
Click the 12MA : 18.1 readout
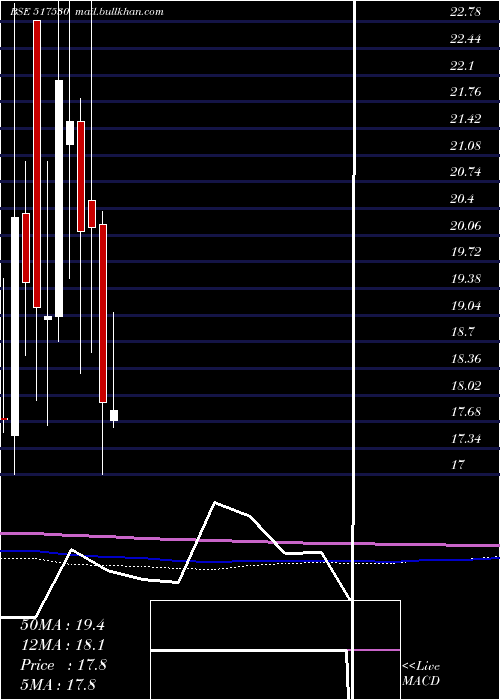coord(62,645)
